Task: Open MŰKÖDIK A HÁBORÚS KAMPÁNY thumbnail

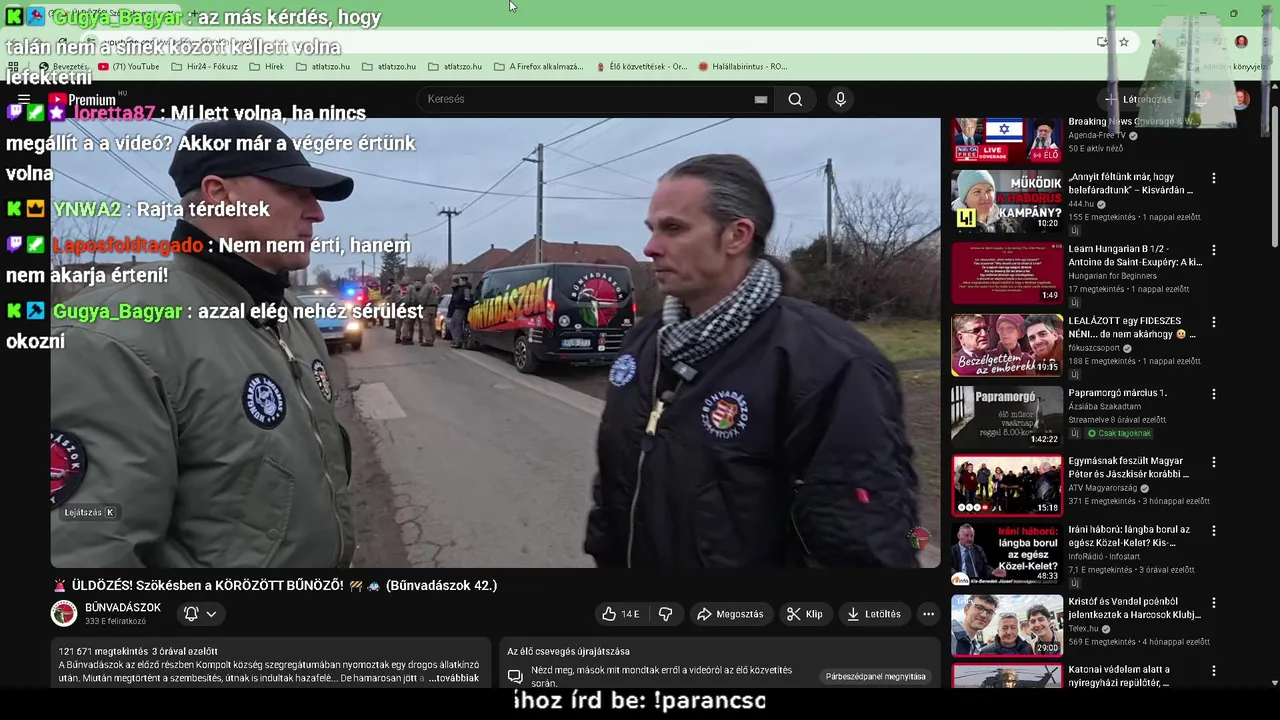Action: coord(1007,200)
